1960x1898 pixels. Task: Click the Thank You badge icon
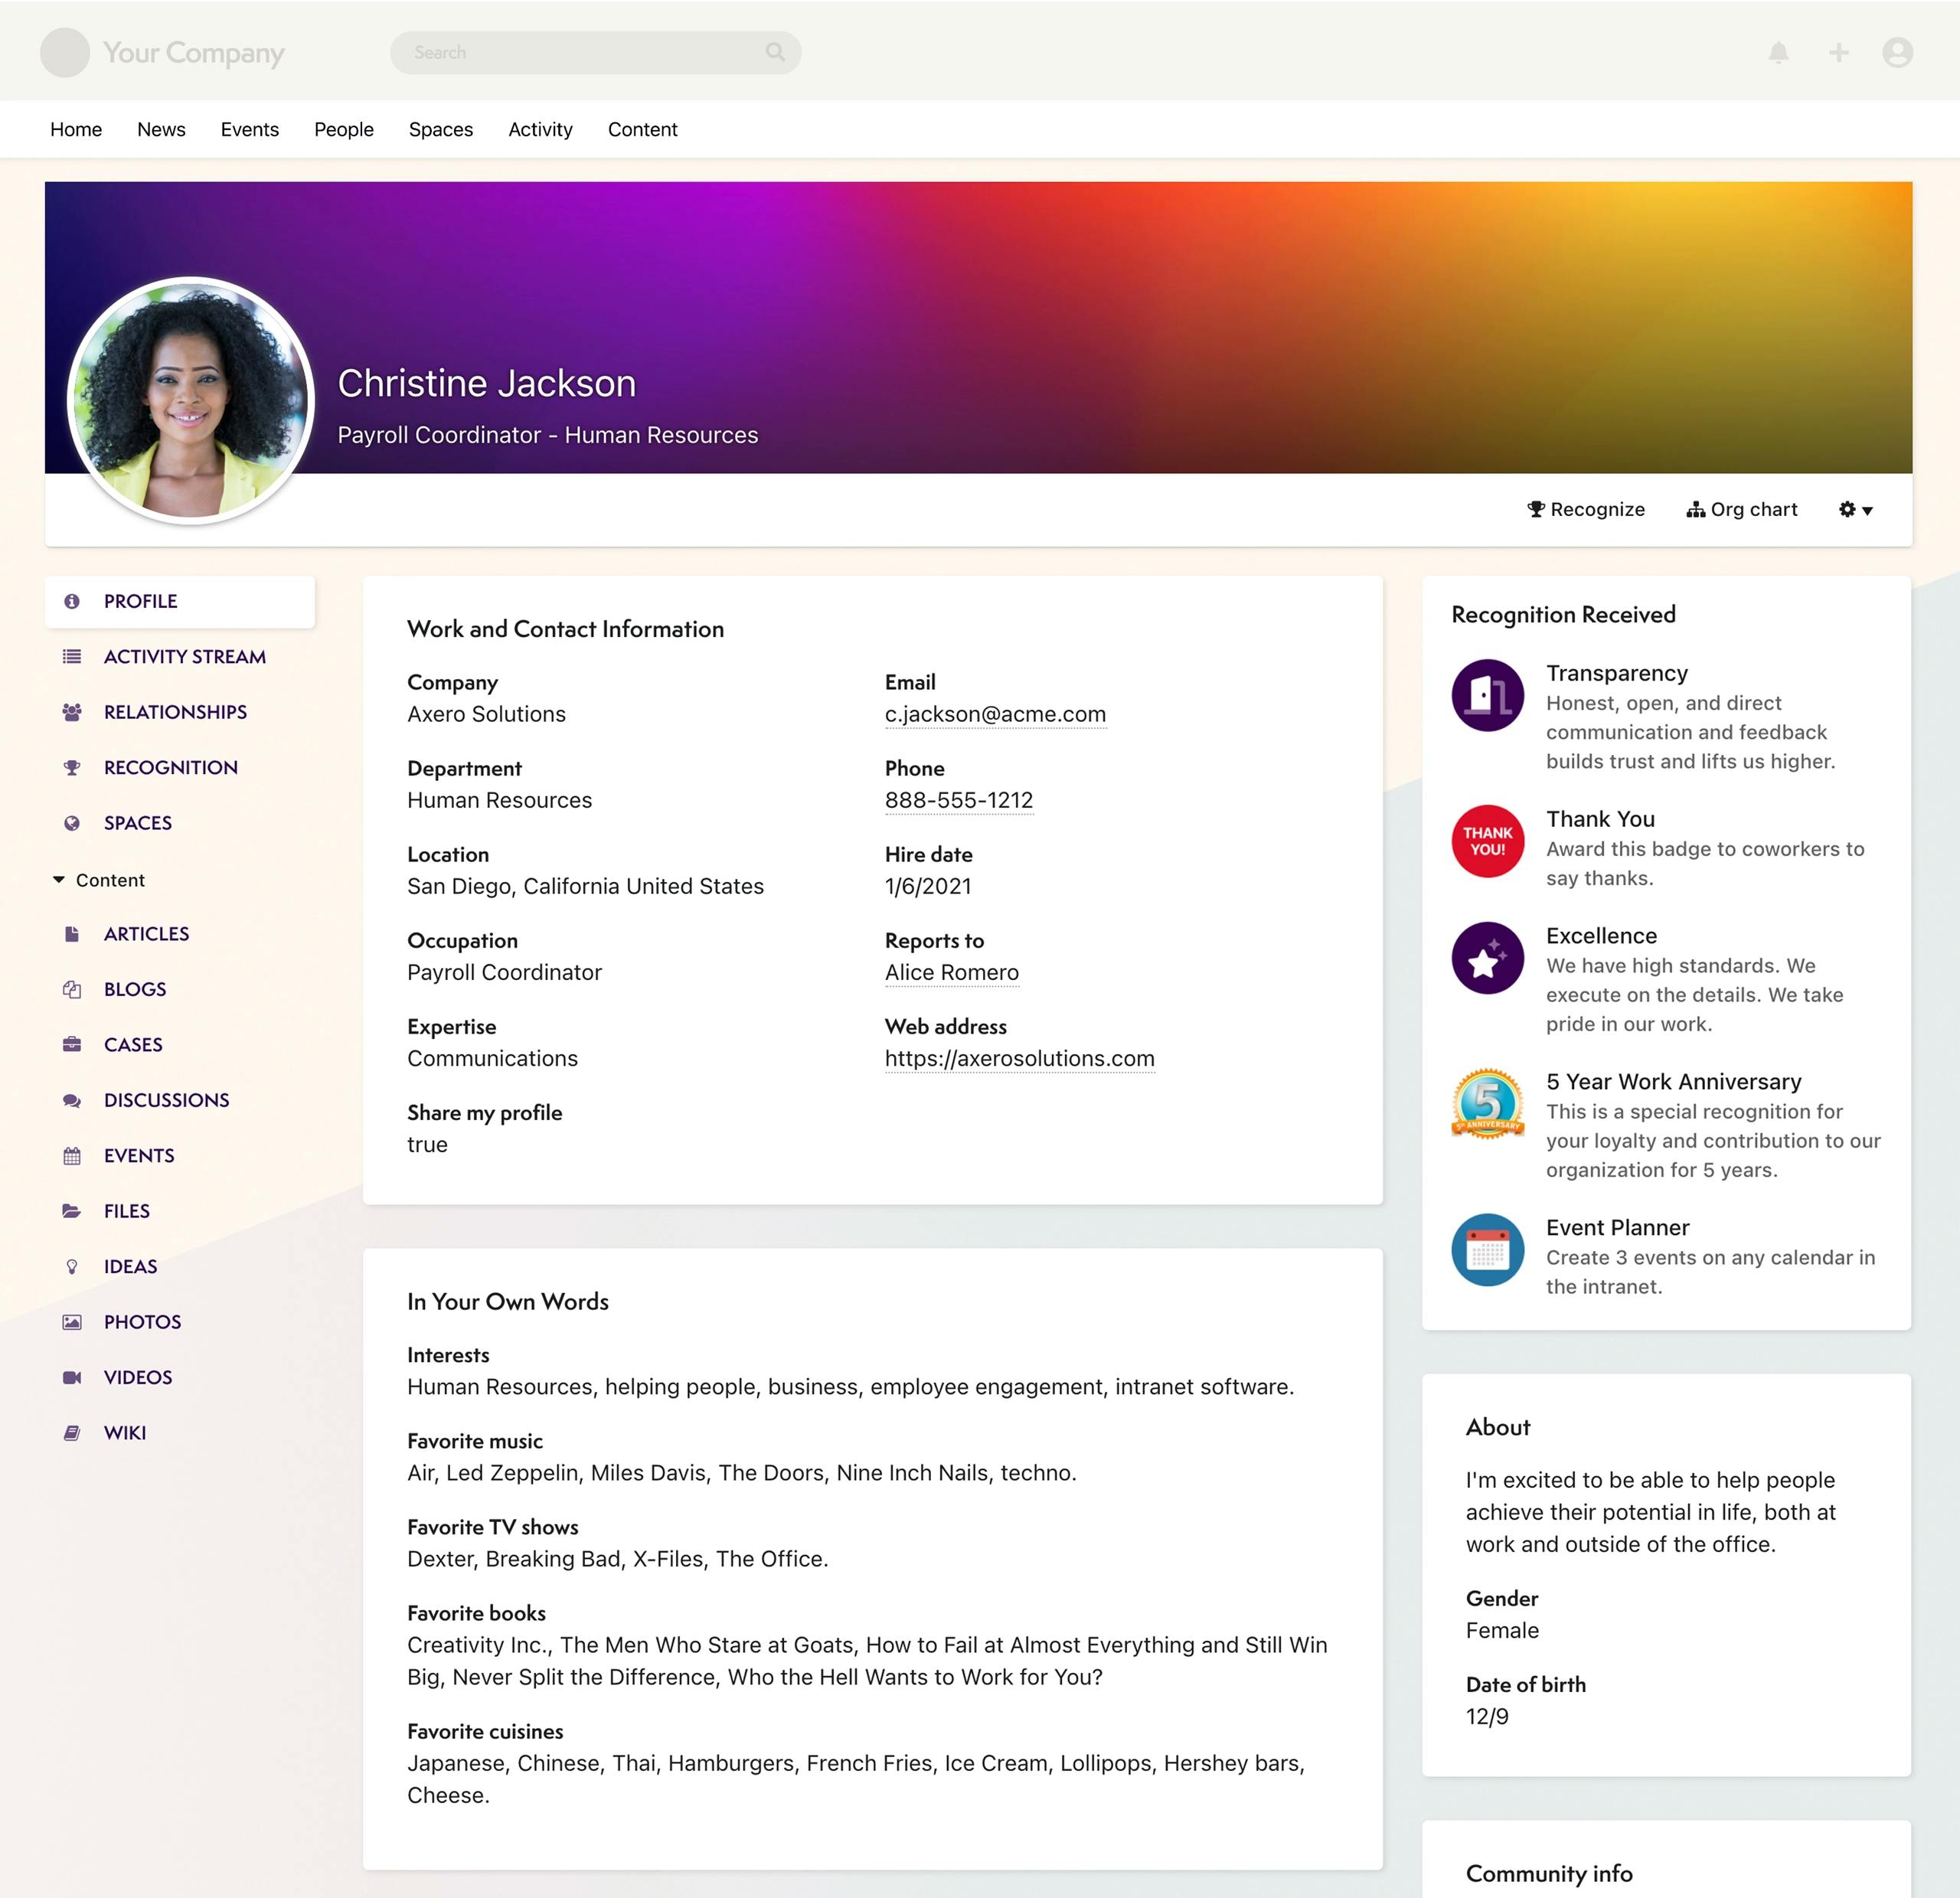tap(1487, 841)
